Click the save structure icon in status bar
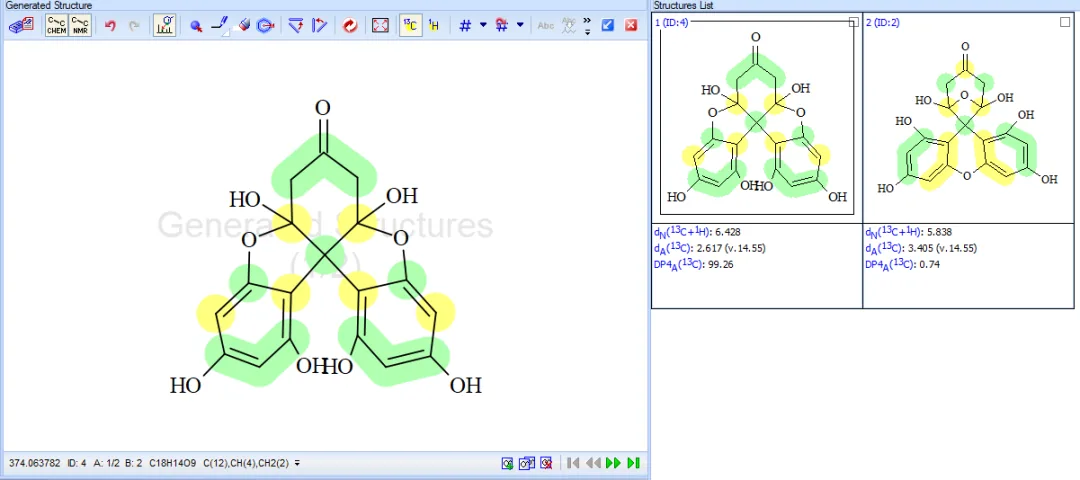 (508, 463)
